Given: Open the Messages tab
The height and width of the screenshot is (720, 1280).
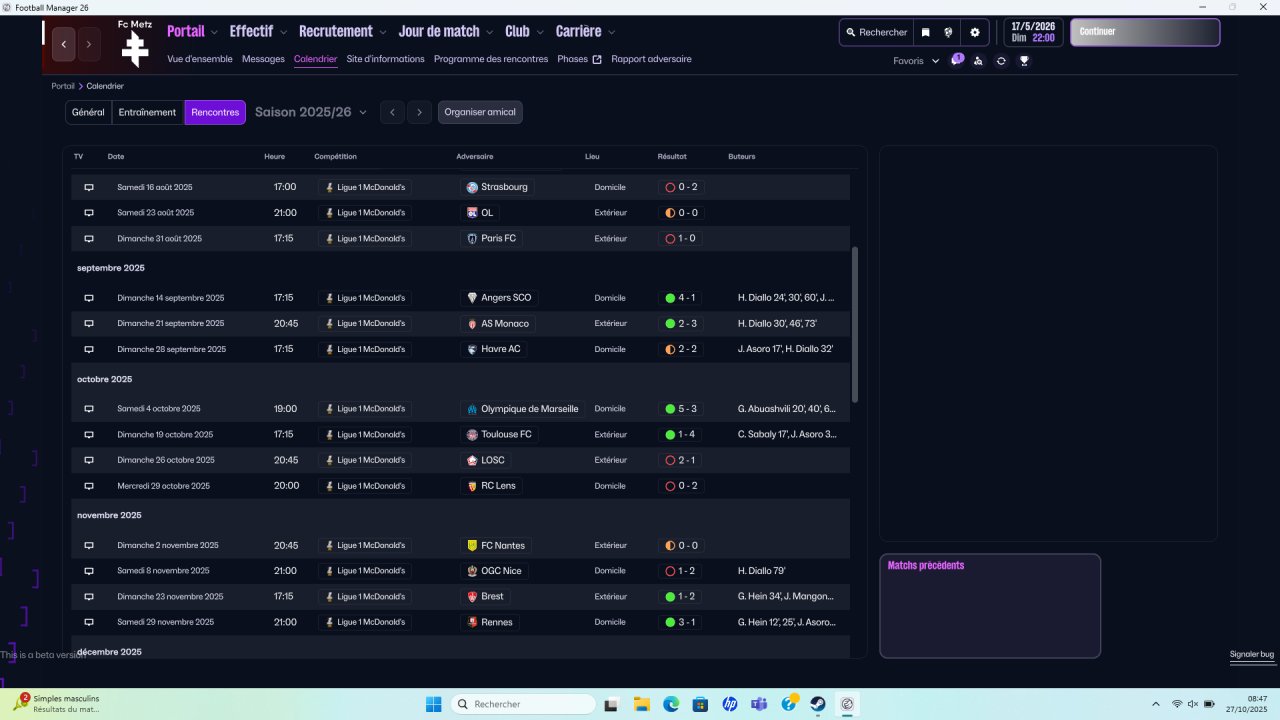Looking at the screenshot, I should (263, 59).
